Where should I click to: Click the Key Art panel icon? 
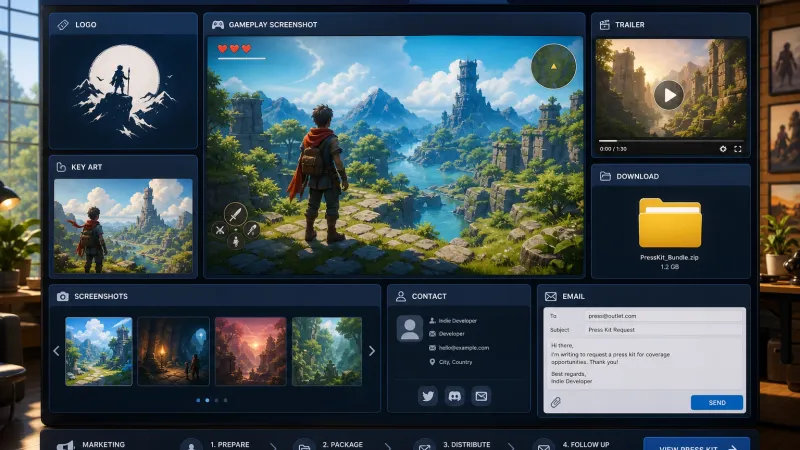click(x=61, y=167)
